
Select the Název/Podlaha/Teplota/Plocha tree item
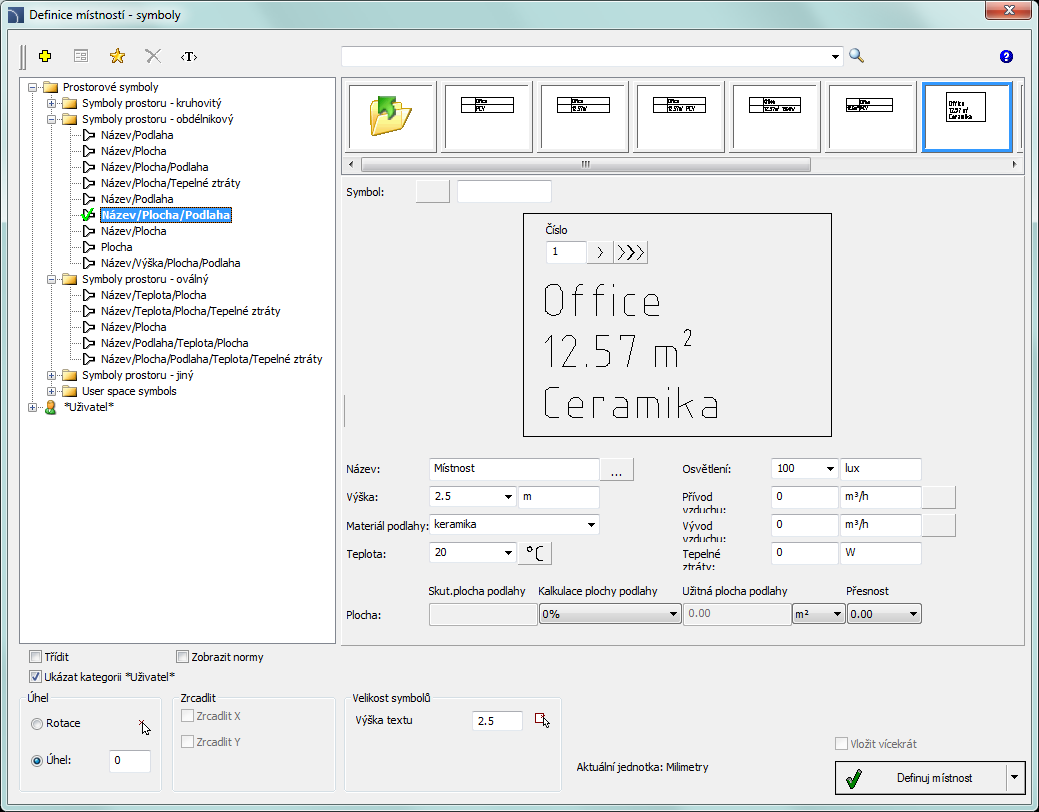[174, 343]
